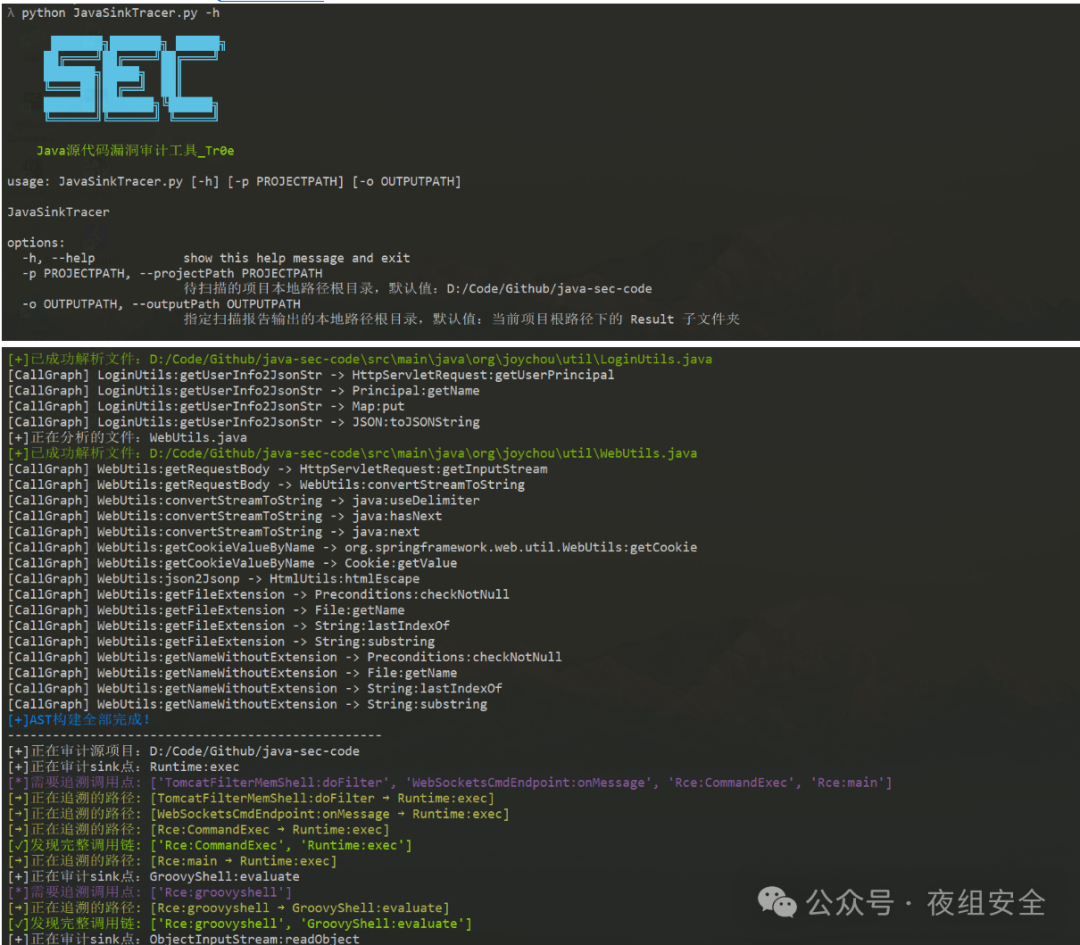Image resolution: width=1080 pixels, height=945 pixels.
Task: Click the '-p PROJECTPATH, --projectPath PROJECTPATH' line
Action: [172, 273]
